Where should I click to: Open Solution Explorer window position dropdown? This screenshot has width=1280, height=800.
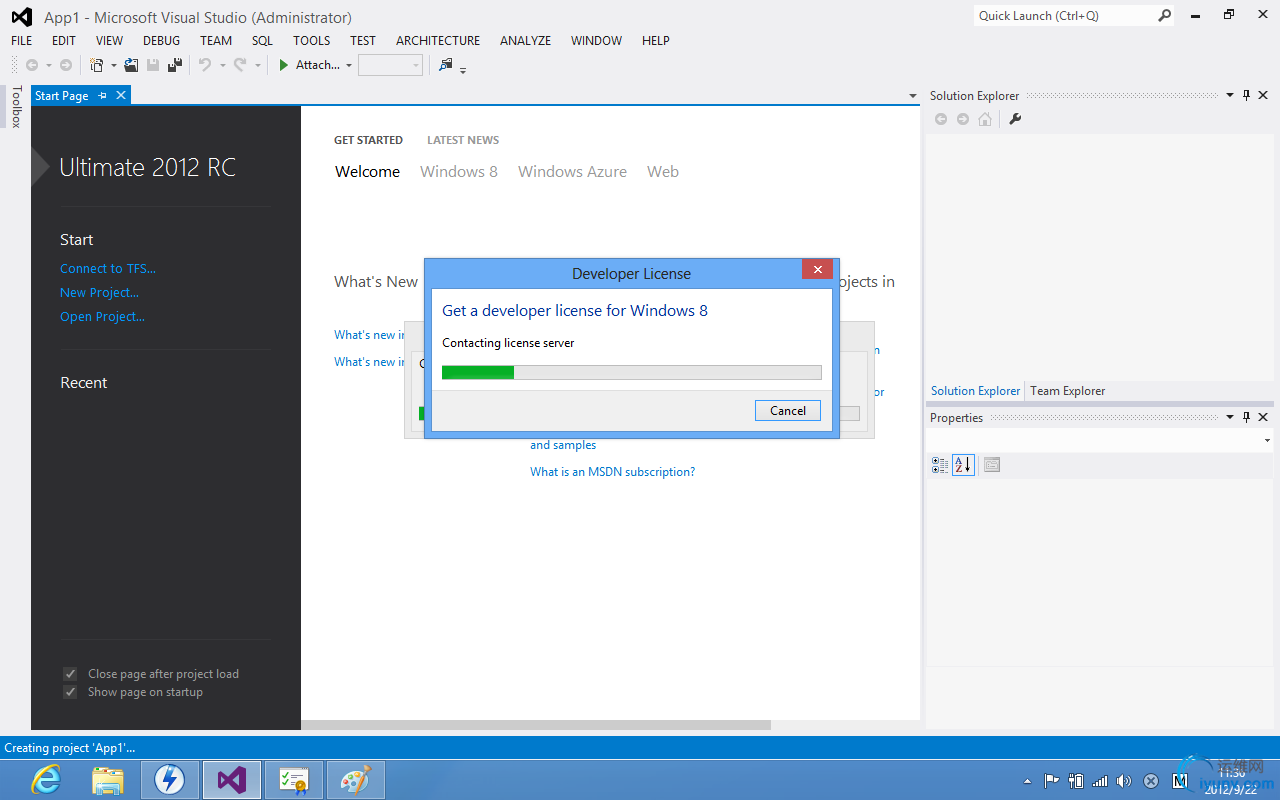click(x=1230, y=96)
